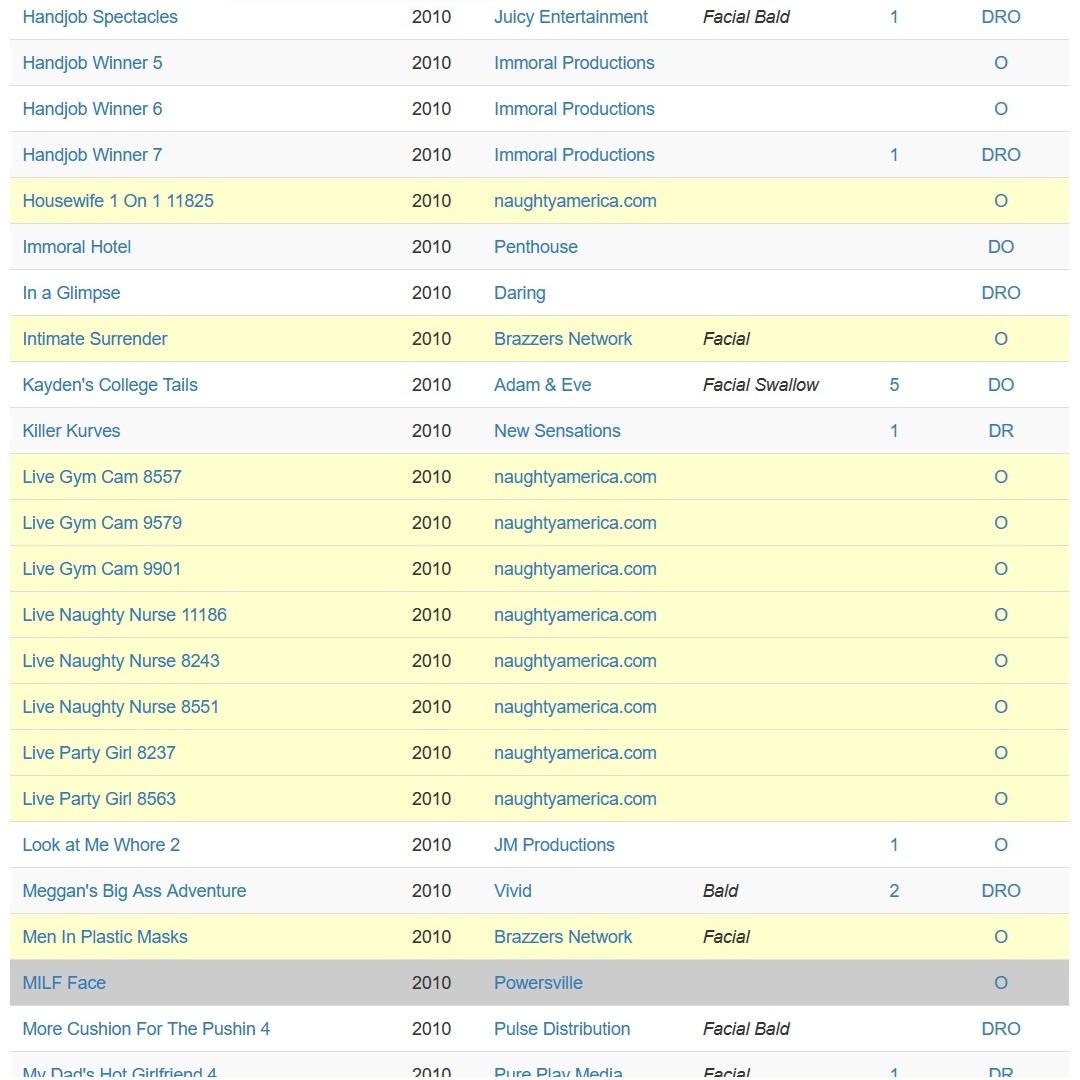Open the New Sensations distributor page
The width and height of the screenshot is (1080, 1080).
(557, 431)
